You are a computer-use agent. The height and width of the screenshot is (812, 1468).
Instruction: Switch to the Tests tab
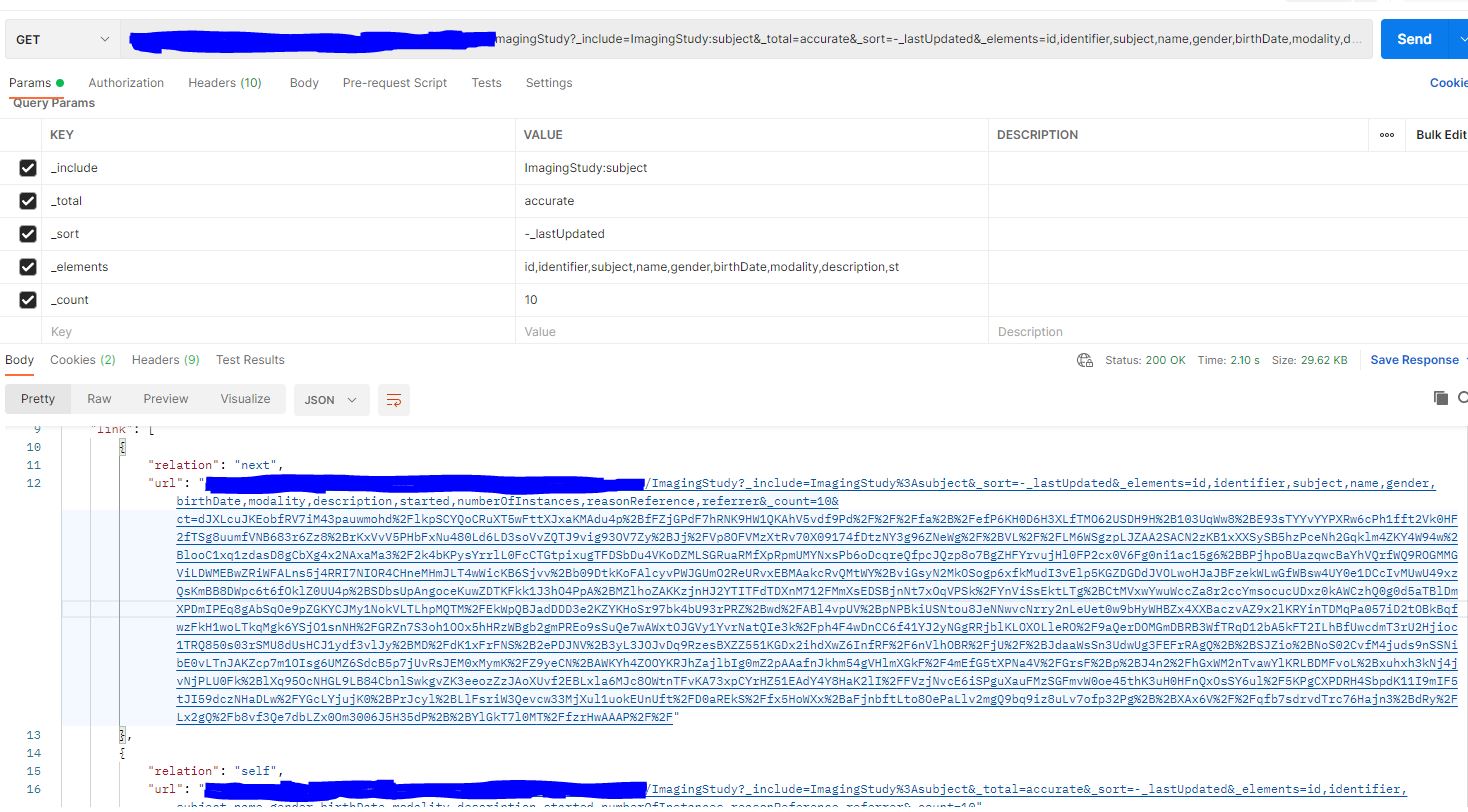tap(486, 82)
